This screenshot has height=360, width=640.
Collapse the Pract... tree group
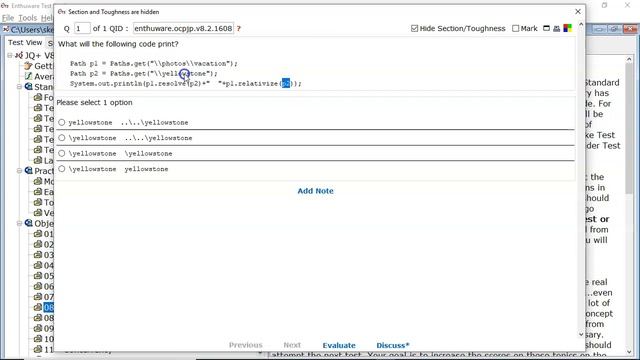[x=19, y=171]
